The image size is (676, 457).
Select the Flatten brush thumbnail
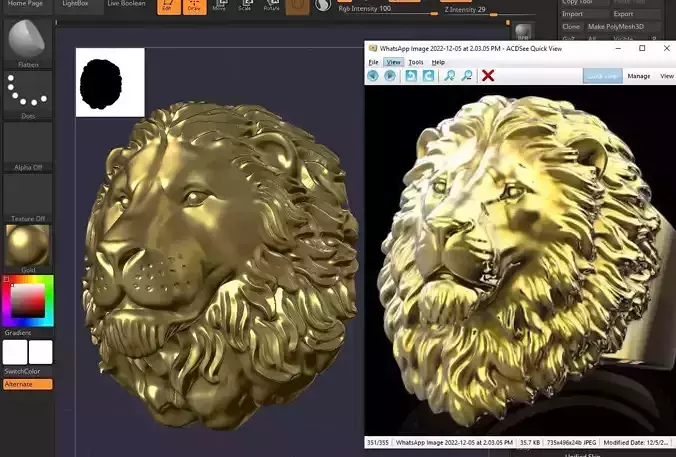28,40
